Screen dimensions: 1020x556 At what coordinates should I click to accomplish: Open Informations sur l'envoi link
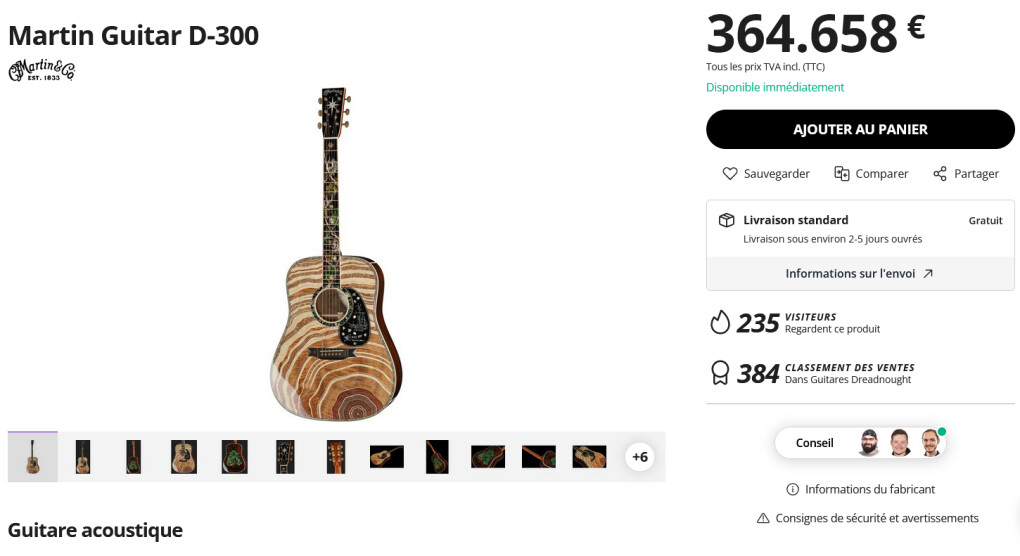860,273
